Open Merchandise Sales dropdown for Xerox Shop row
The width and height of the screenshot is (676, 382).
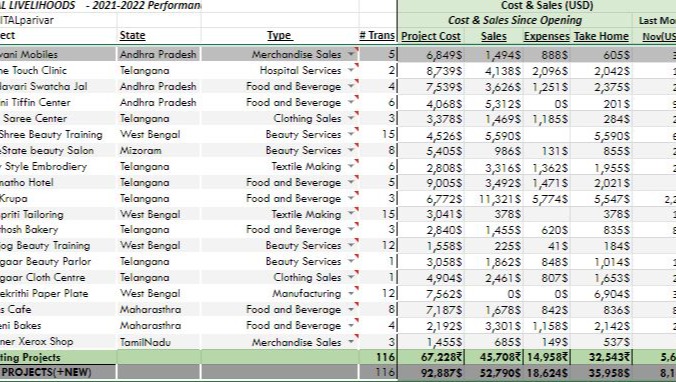click(352, 342)
